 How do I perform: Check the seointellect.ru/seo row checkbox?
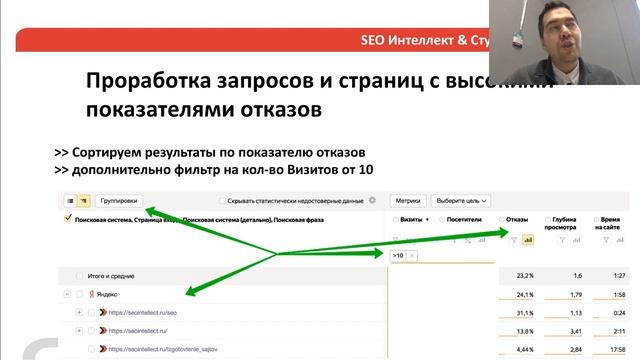pyautogui.click(x=91, y=313)
